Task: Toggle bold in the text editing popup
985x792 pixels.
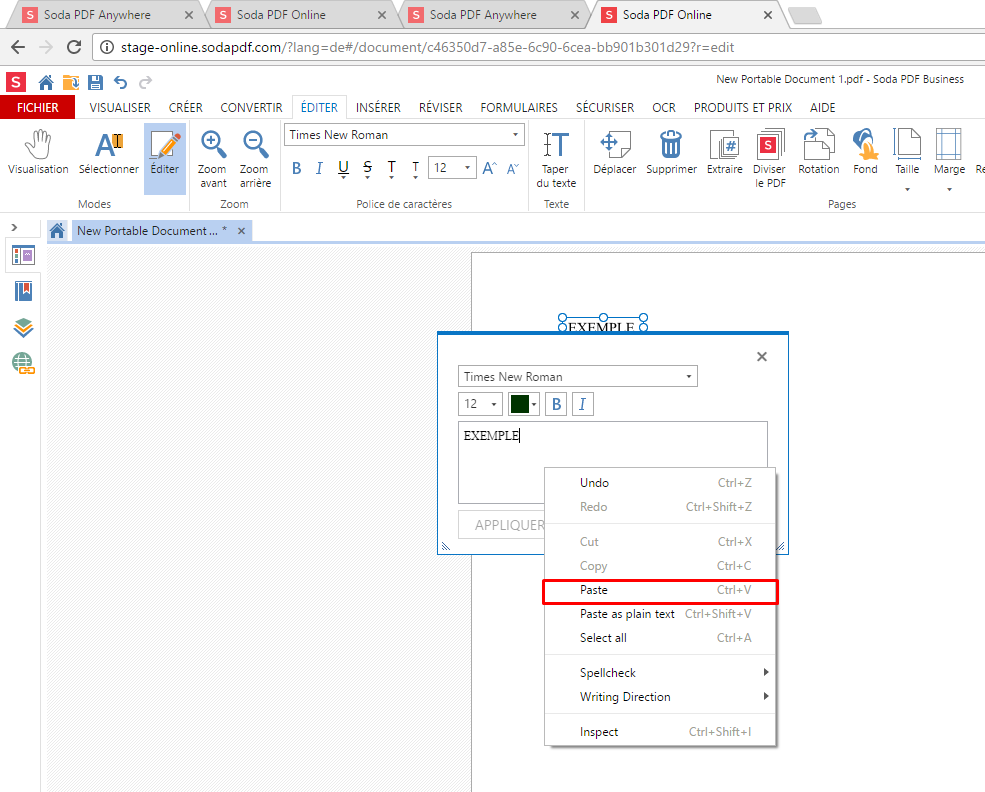Action: click(555, 404)
